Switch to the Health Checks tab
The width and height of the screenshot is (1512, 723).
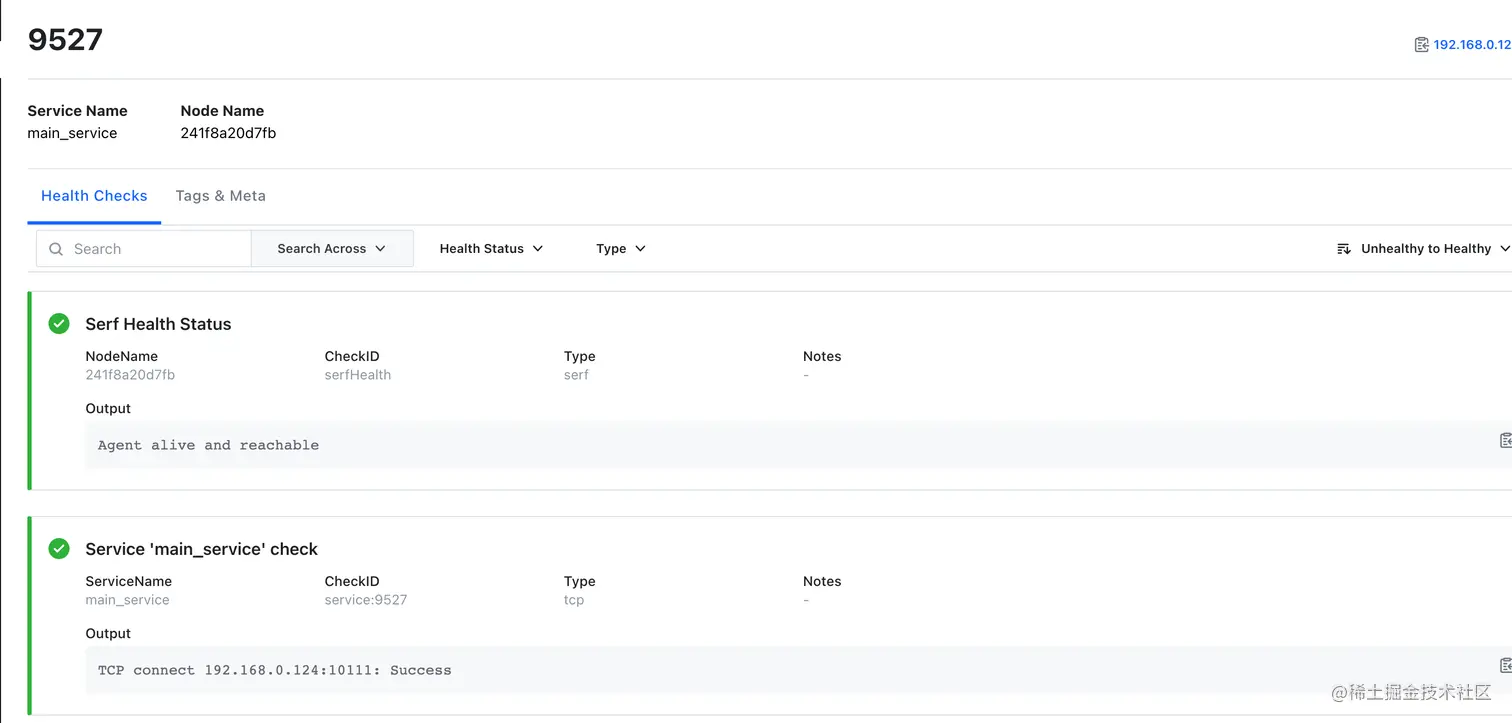click(94, 196)
